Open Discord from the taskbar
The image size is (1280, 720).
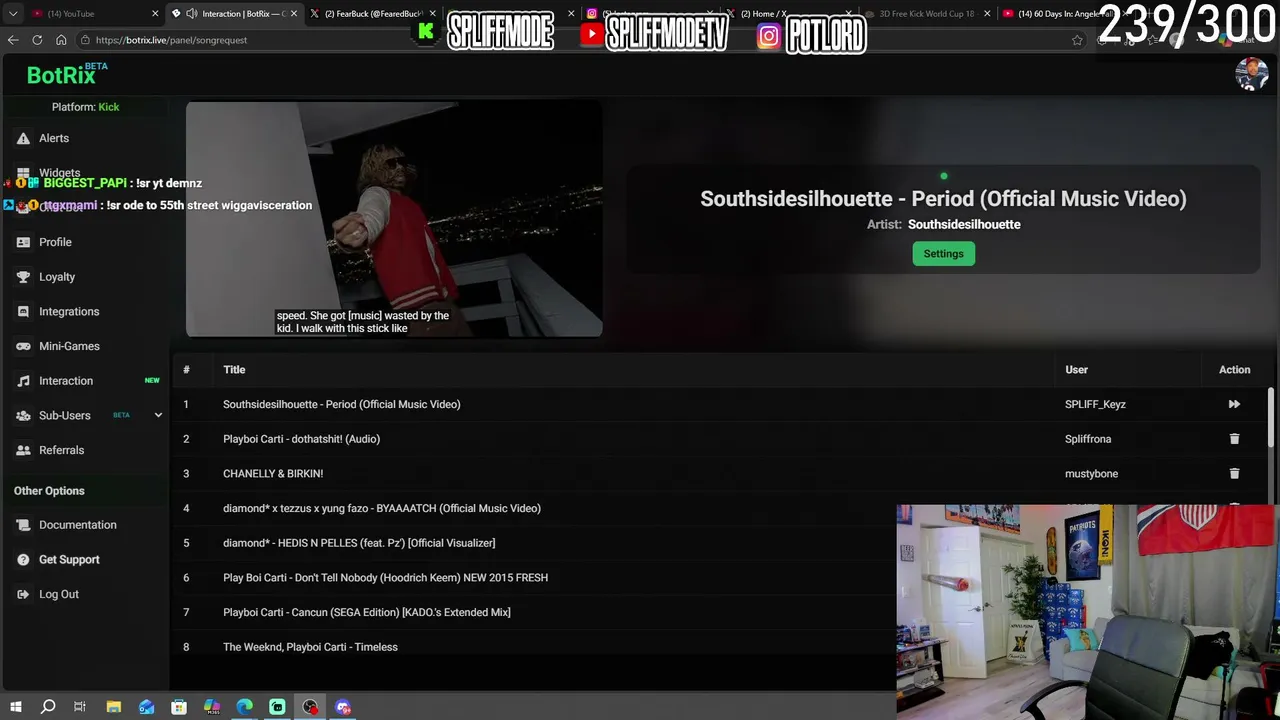tap(343, 707)
